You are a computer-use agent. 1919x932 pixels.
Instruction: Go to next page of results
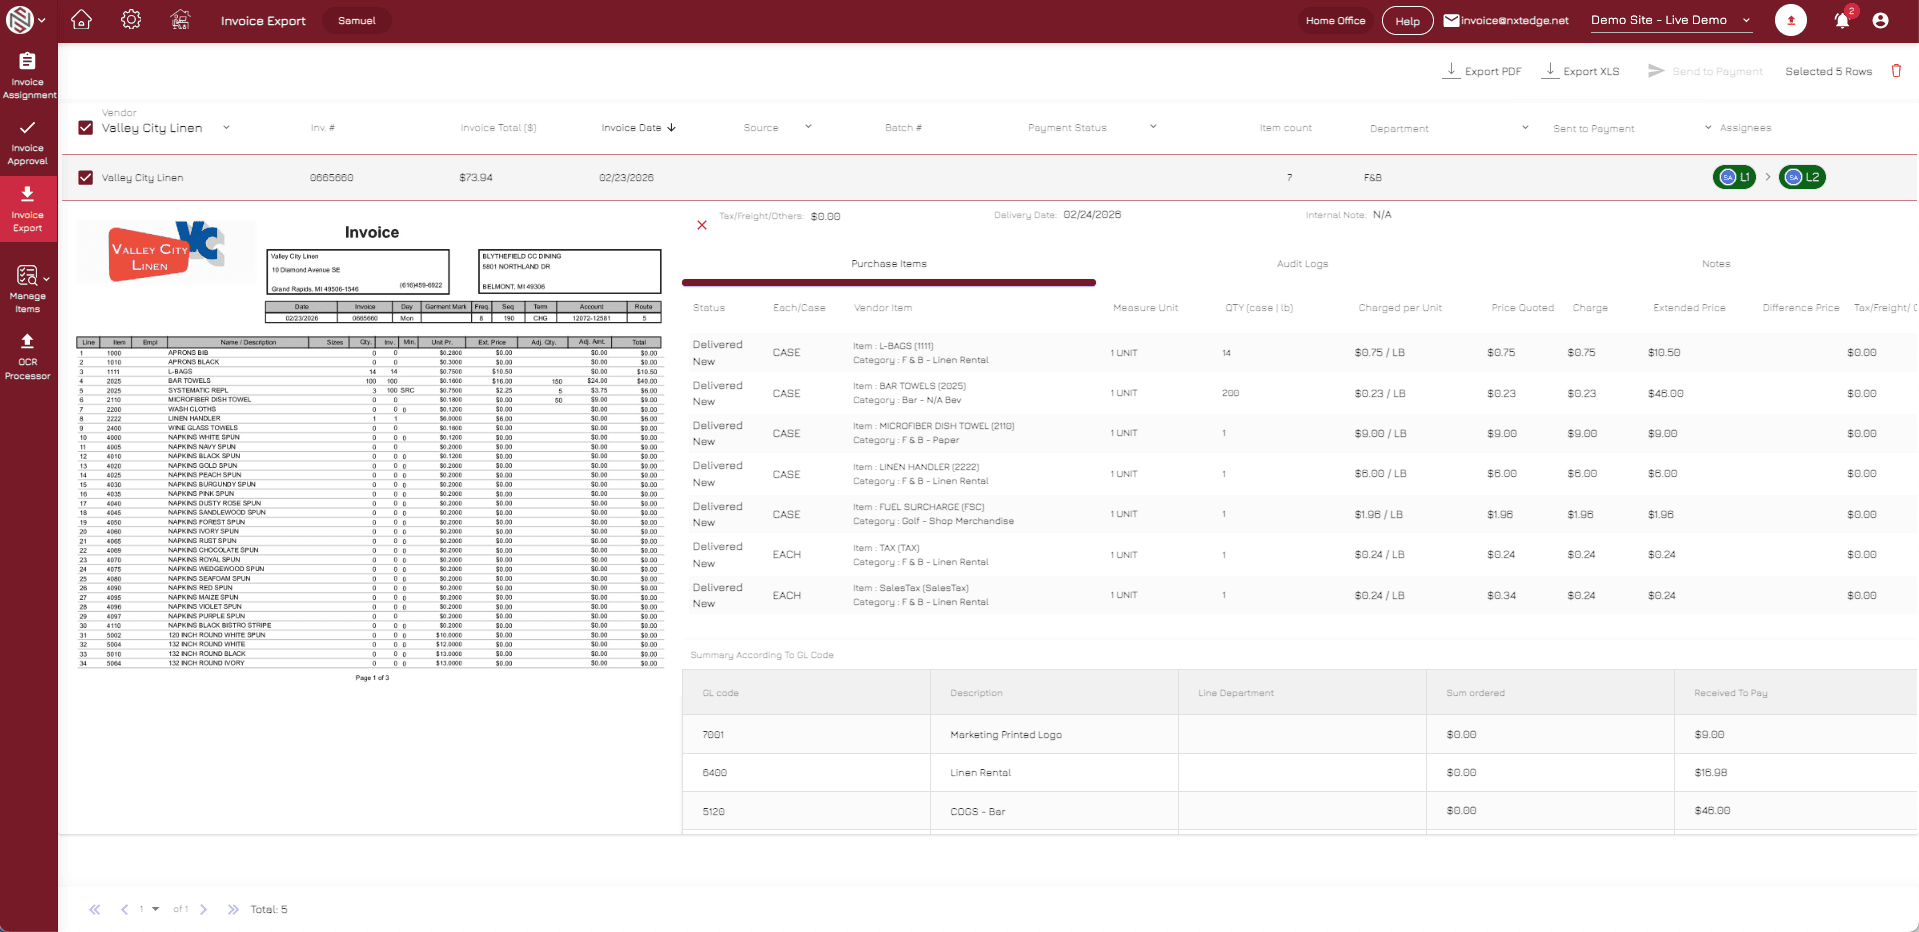tap(203, 909)
